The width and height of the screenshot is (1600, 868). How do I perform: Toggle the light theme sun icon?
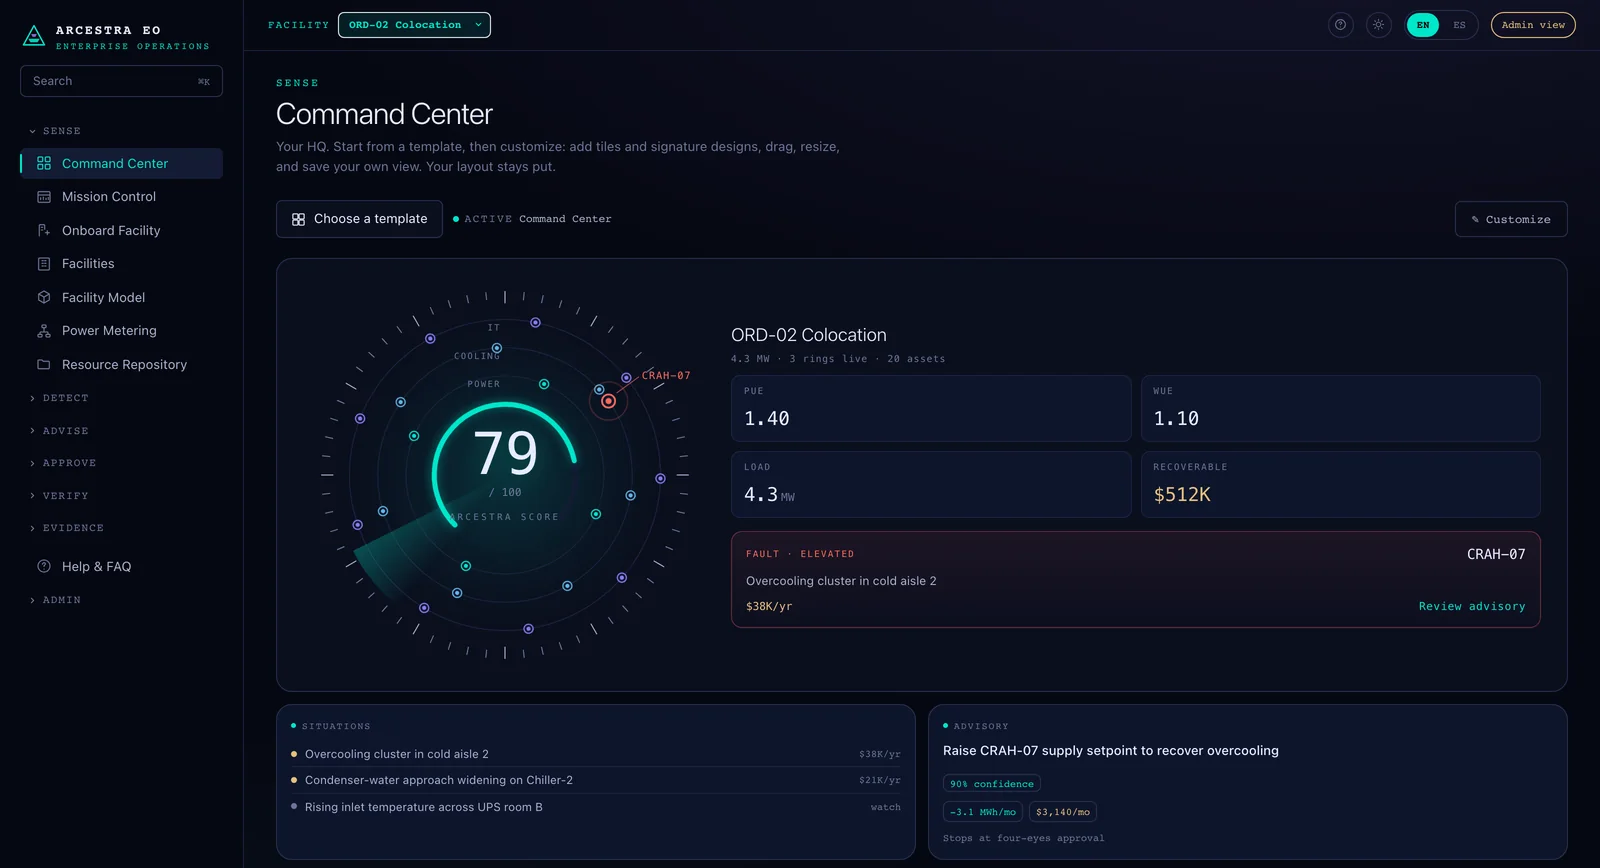click(1379, 25)
